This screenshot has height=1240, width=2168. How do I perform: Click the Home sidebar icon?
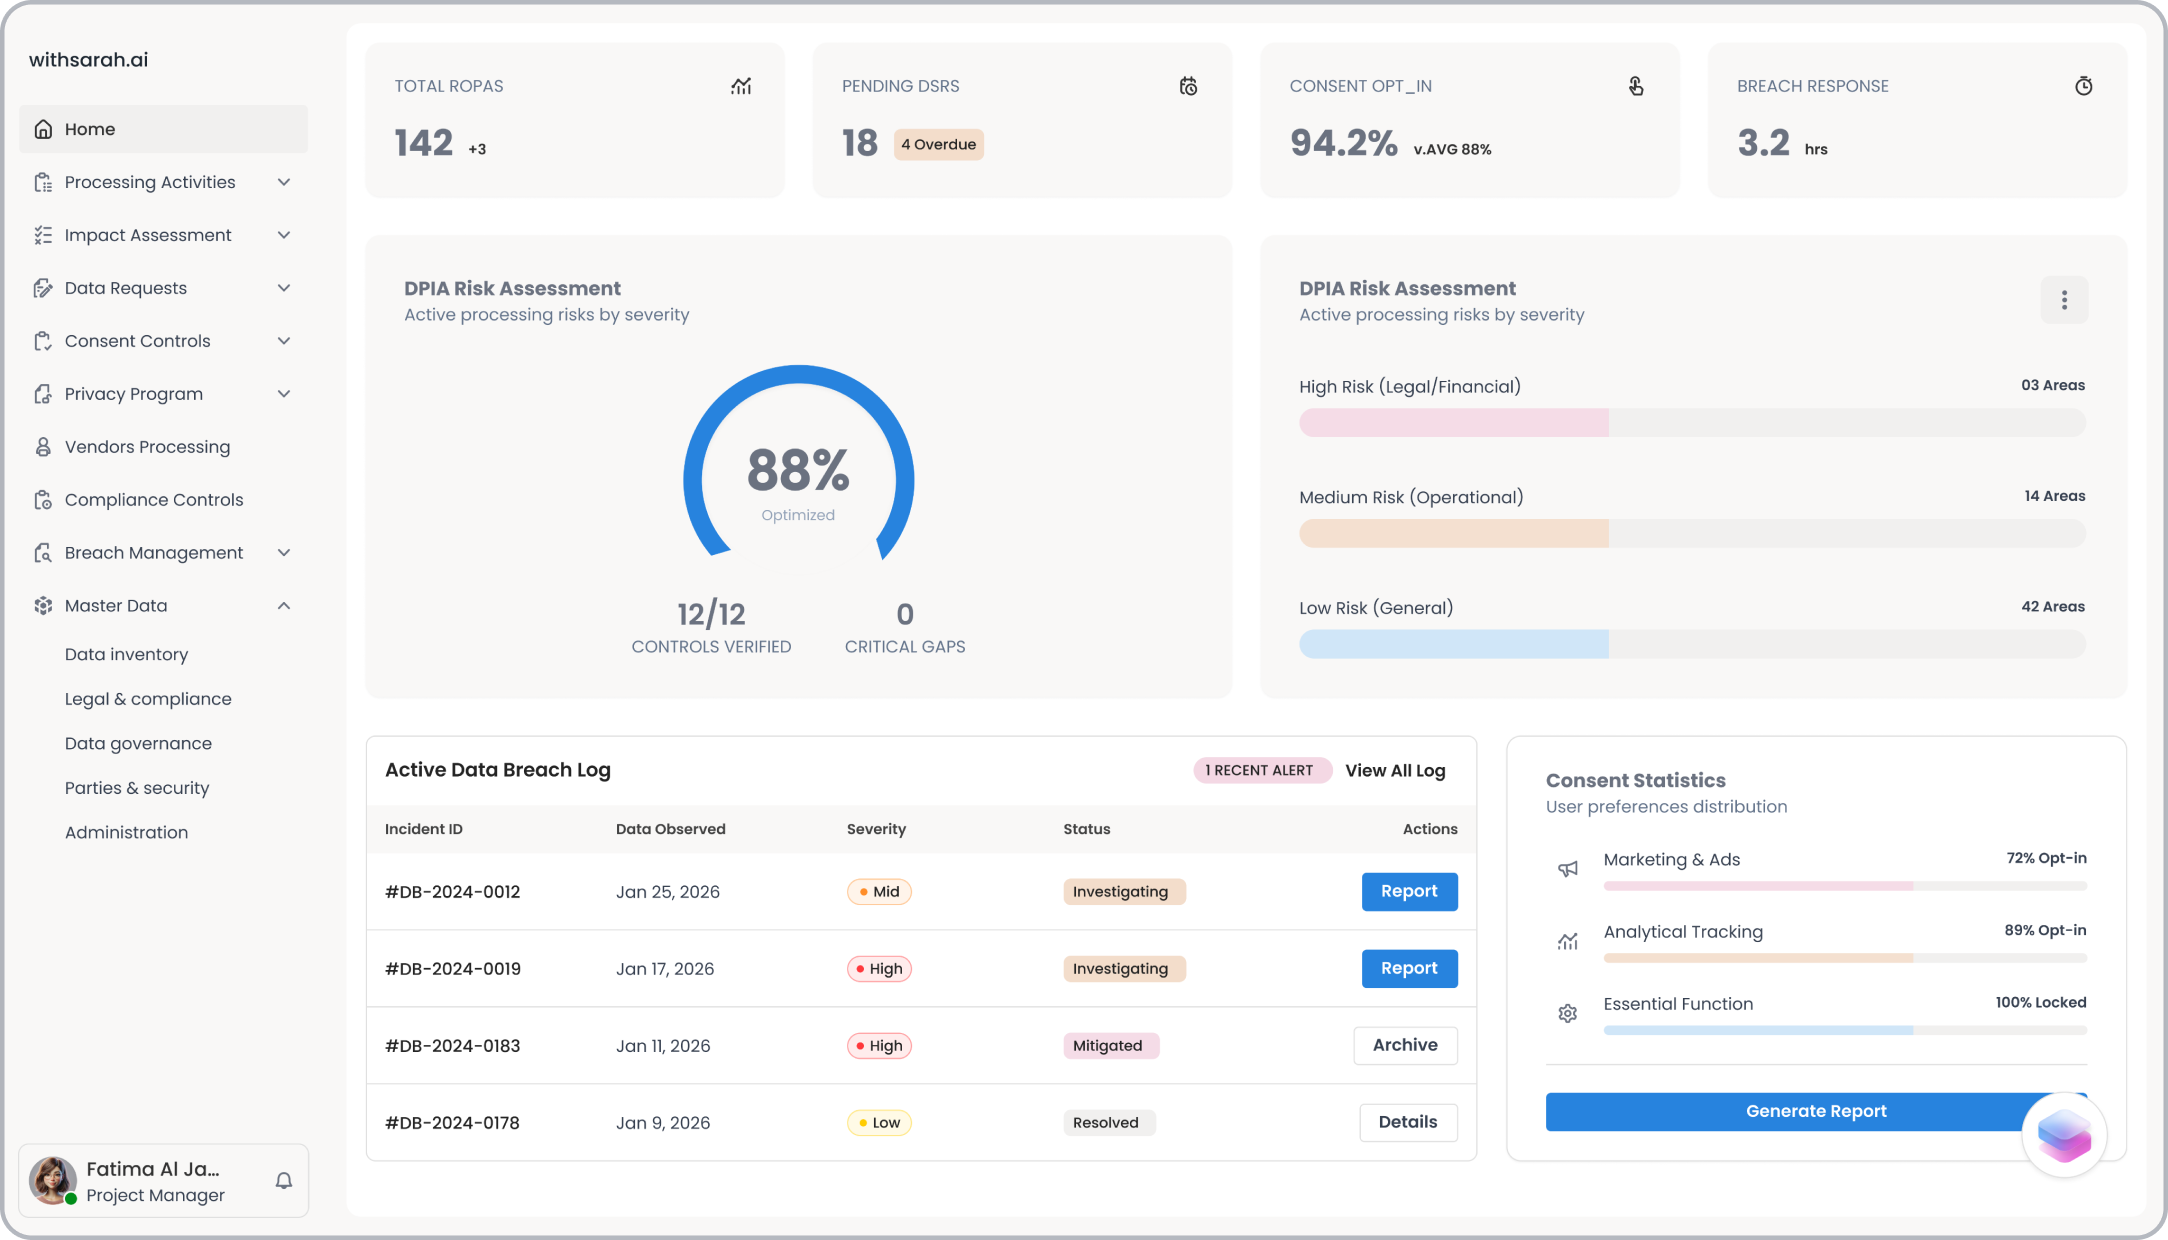coord(43,129)
